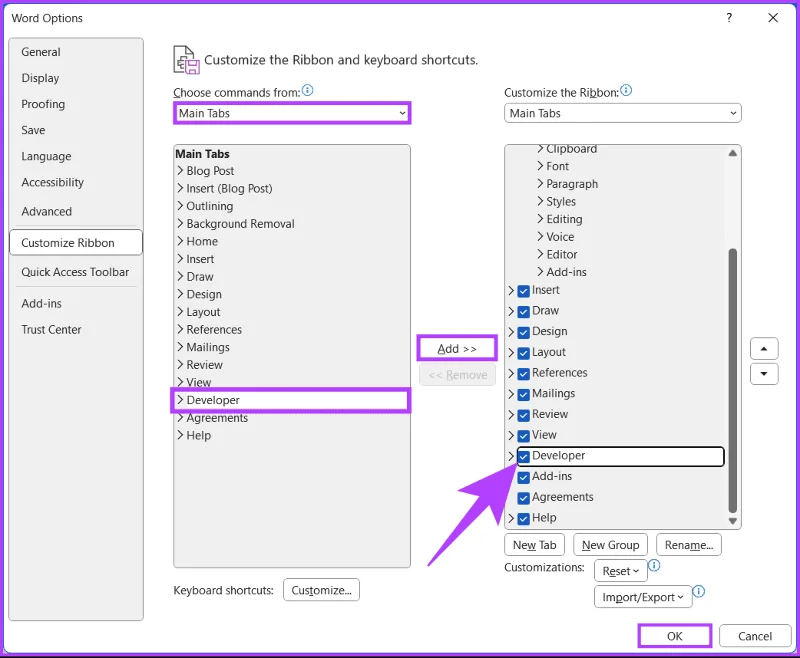This screenshot has height=658, width=800.
Task: Select Insert (Blog Post) in left list
Action: 229,188
